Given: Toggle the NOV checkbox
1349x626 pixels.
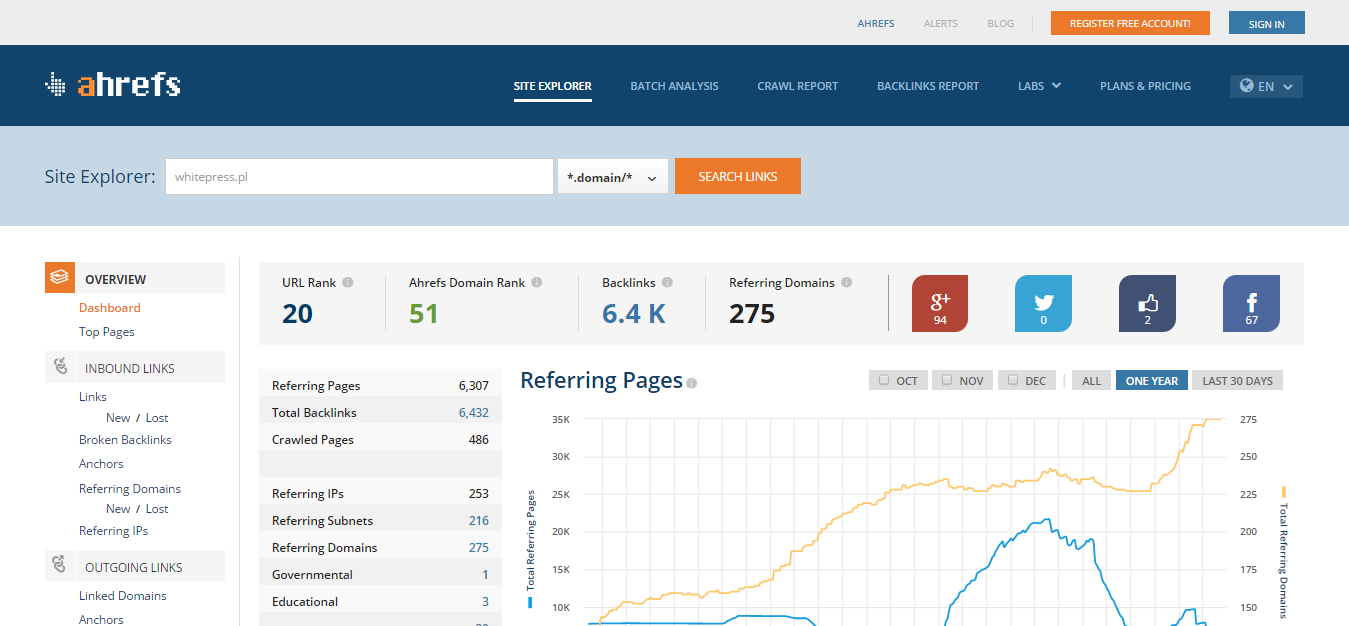Looking at the screenshot, I should tap(946, 380).
